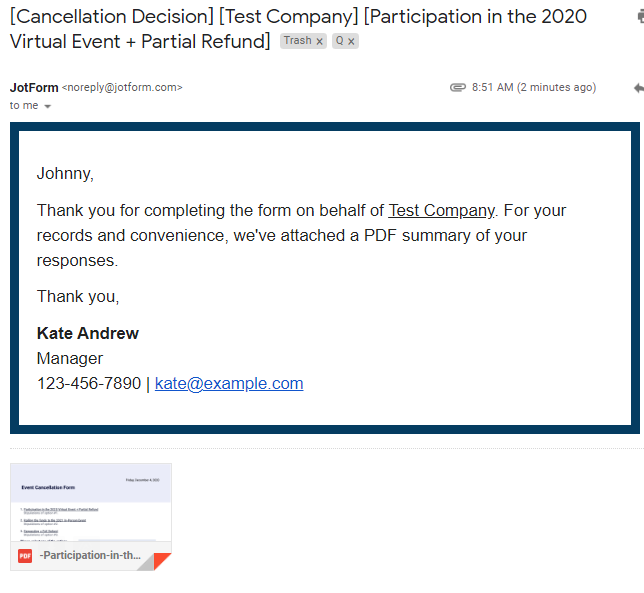Viewport: 644px width, 593px height.
Task: Click the kate@example.com email link
Action: pyautogui.click(x=229, y=383)
